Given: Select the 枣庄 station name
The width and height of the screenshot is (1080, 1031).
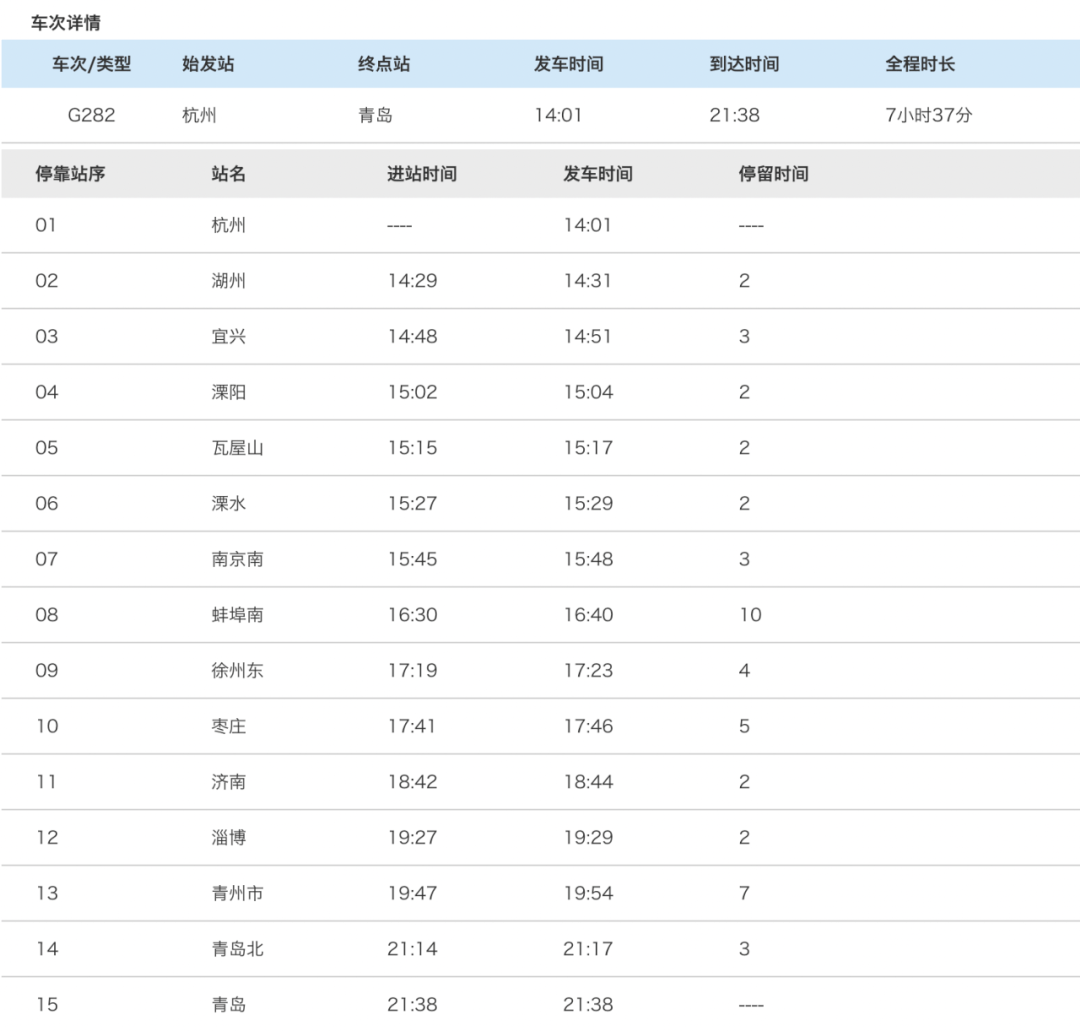Looking at the screenshot, I should click(x=228, y=726).
